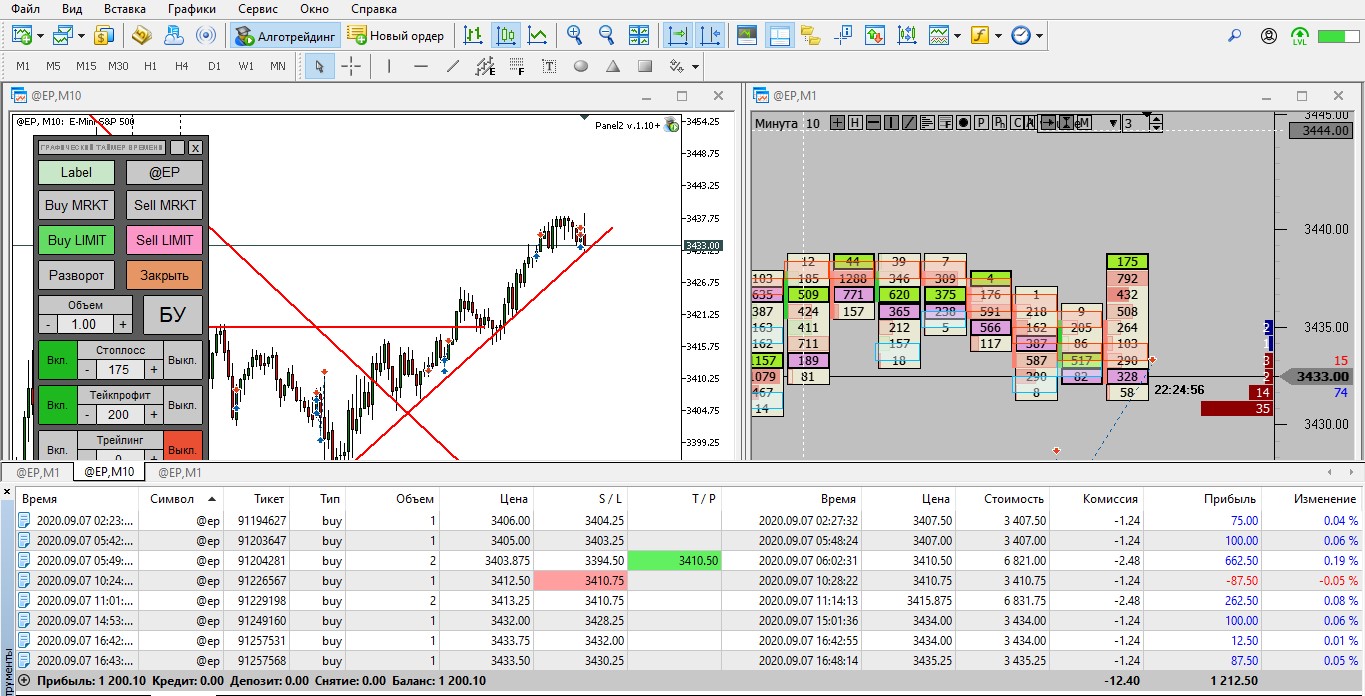Click the Новый ордер button
Viewport: 1365px width, 696px height.
coord(396,36)
